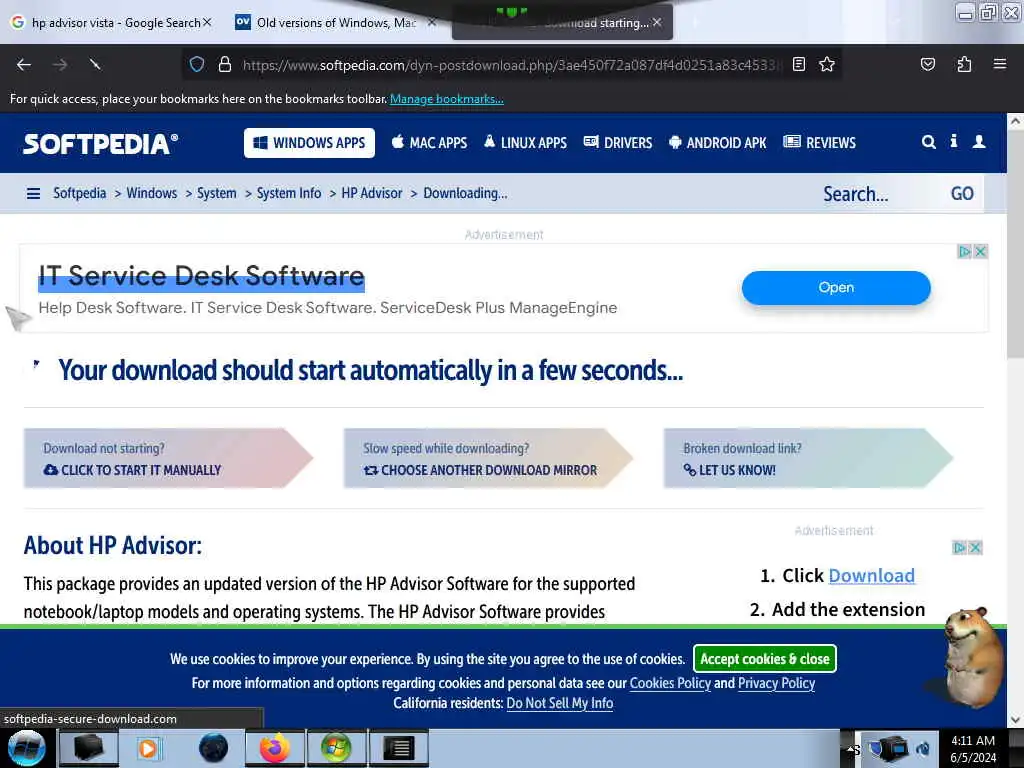This screenshot has height=768, width=1024.
Task: Click Do Not Sell My Info link
Action: click(x=560, y=703)
